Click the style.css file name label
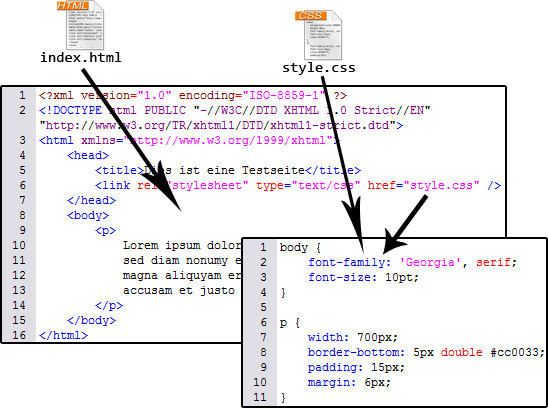The image size is (548, 408). 319,67
